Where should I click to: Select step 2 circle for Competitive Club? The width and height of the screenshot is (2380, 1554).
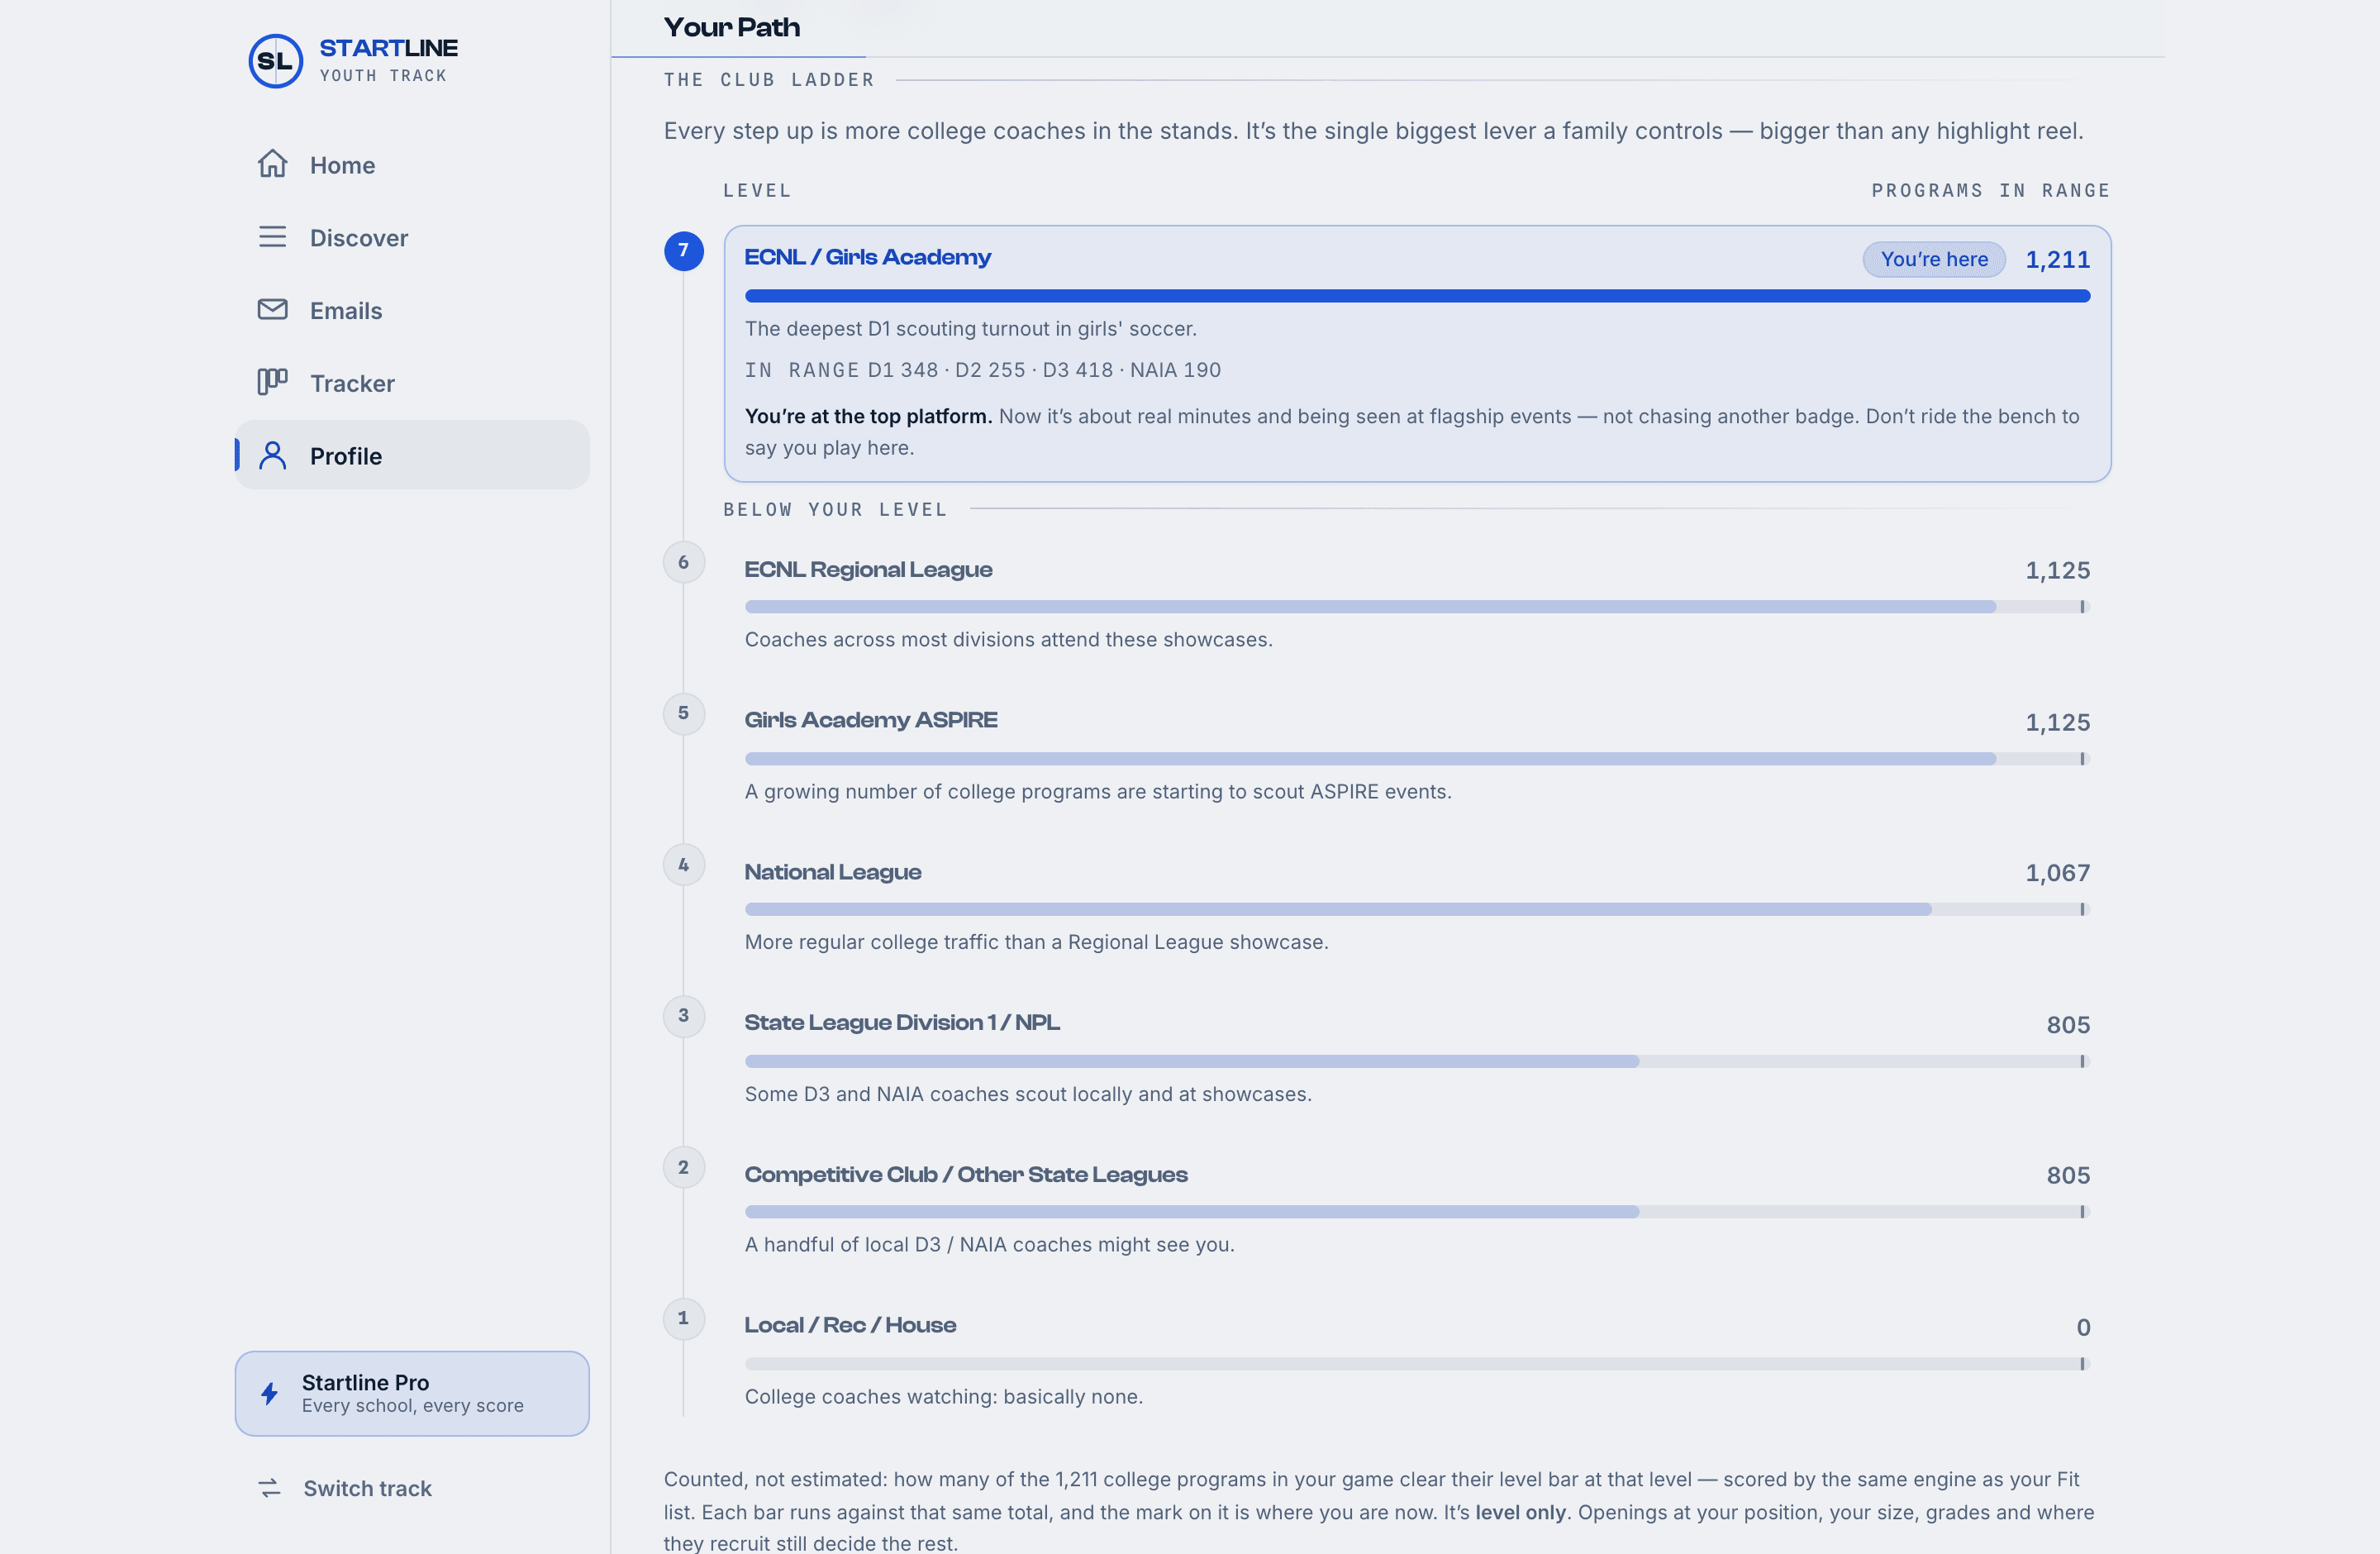(684, 1167)
